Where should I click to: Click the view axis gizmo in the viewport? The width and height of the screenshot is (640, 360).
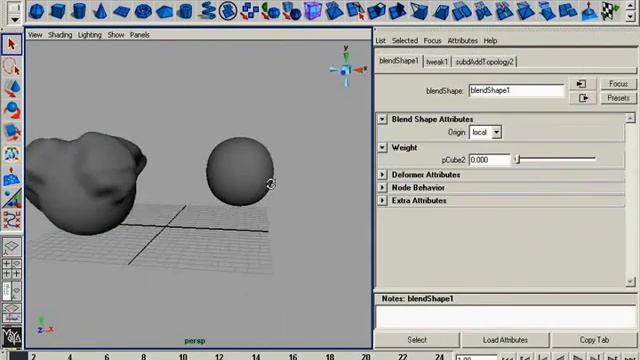pos(346,69)
